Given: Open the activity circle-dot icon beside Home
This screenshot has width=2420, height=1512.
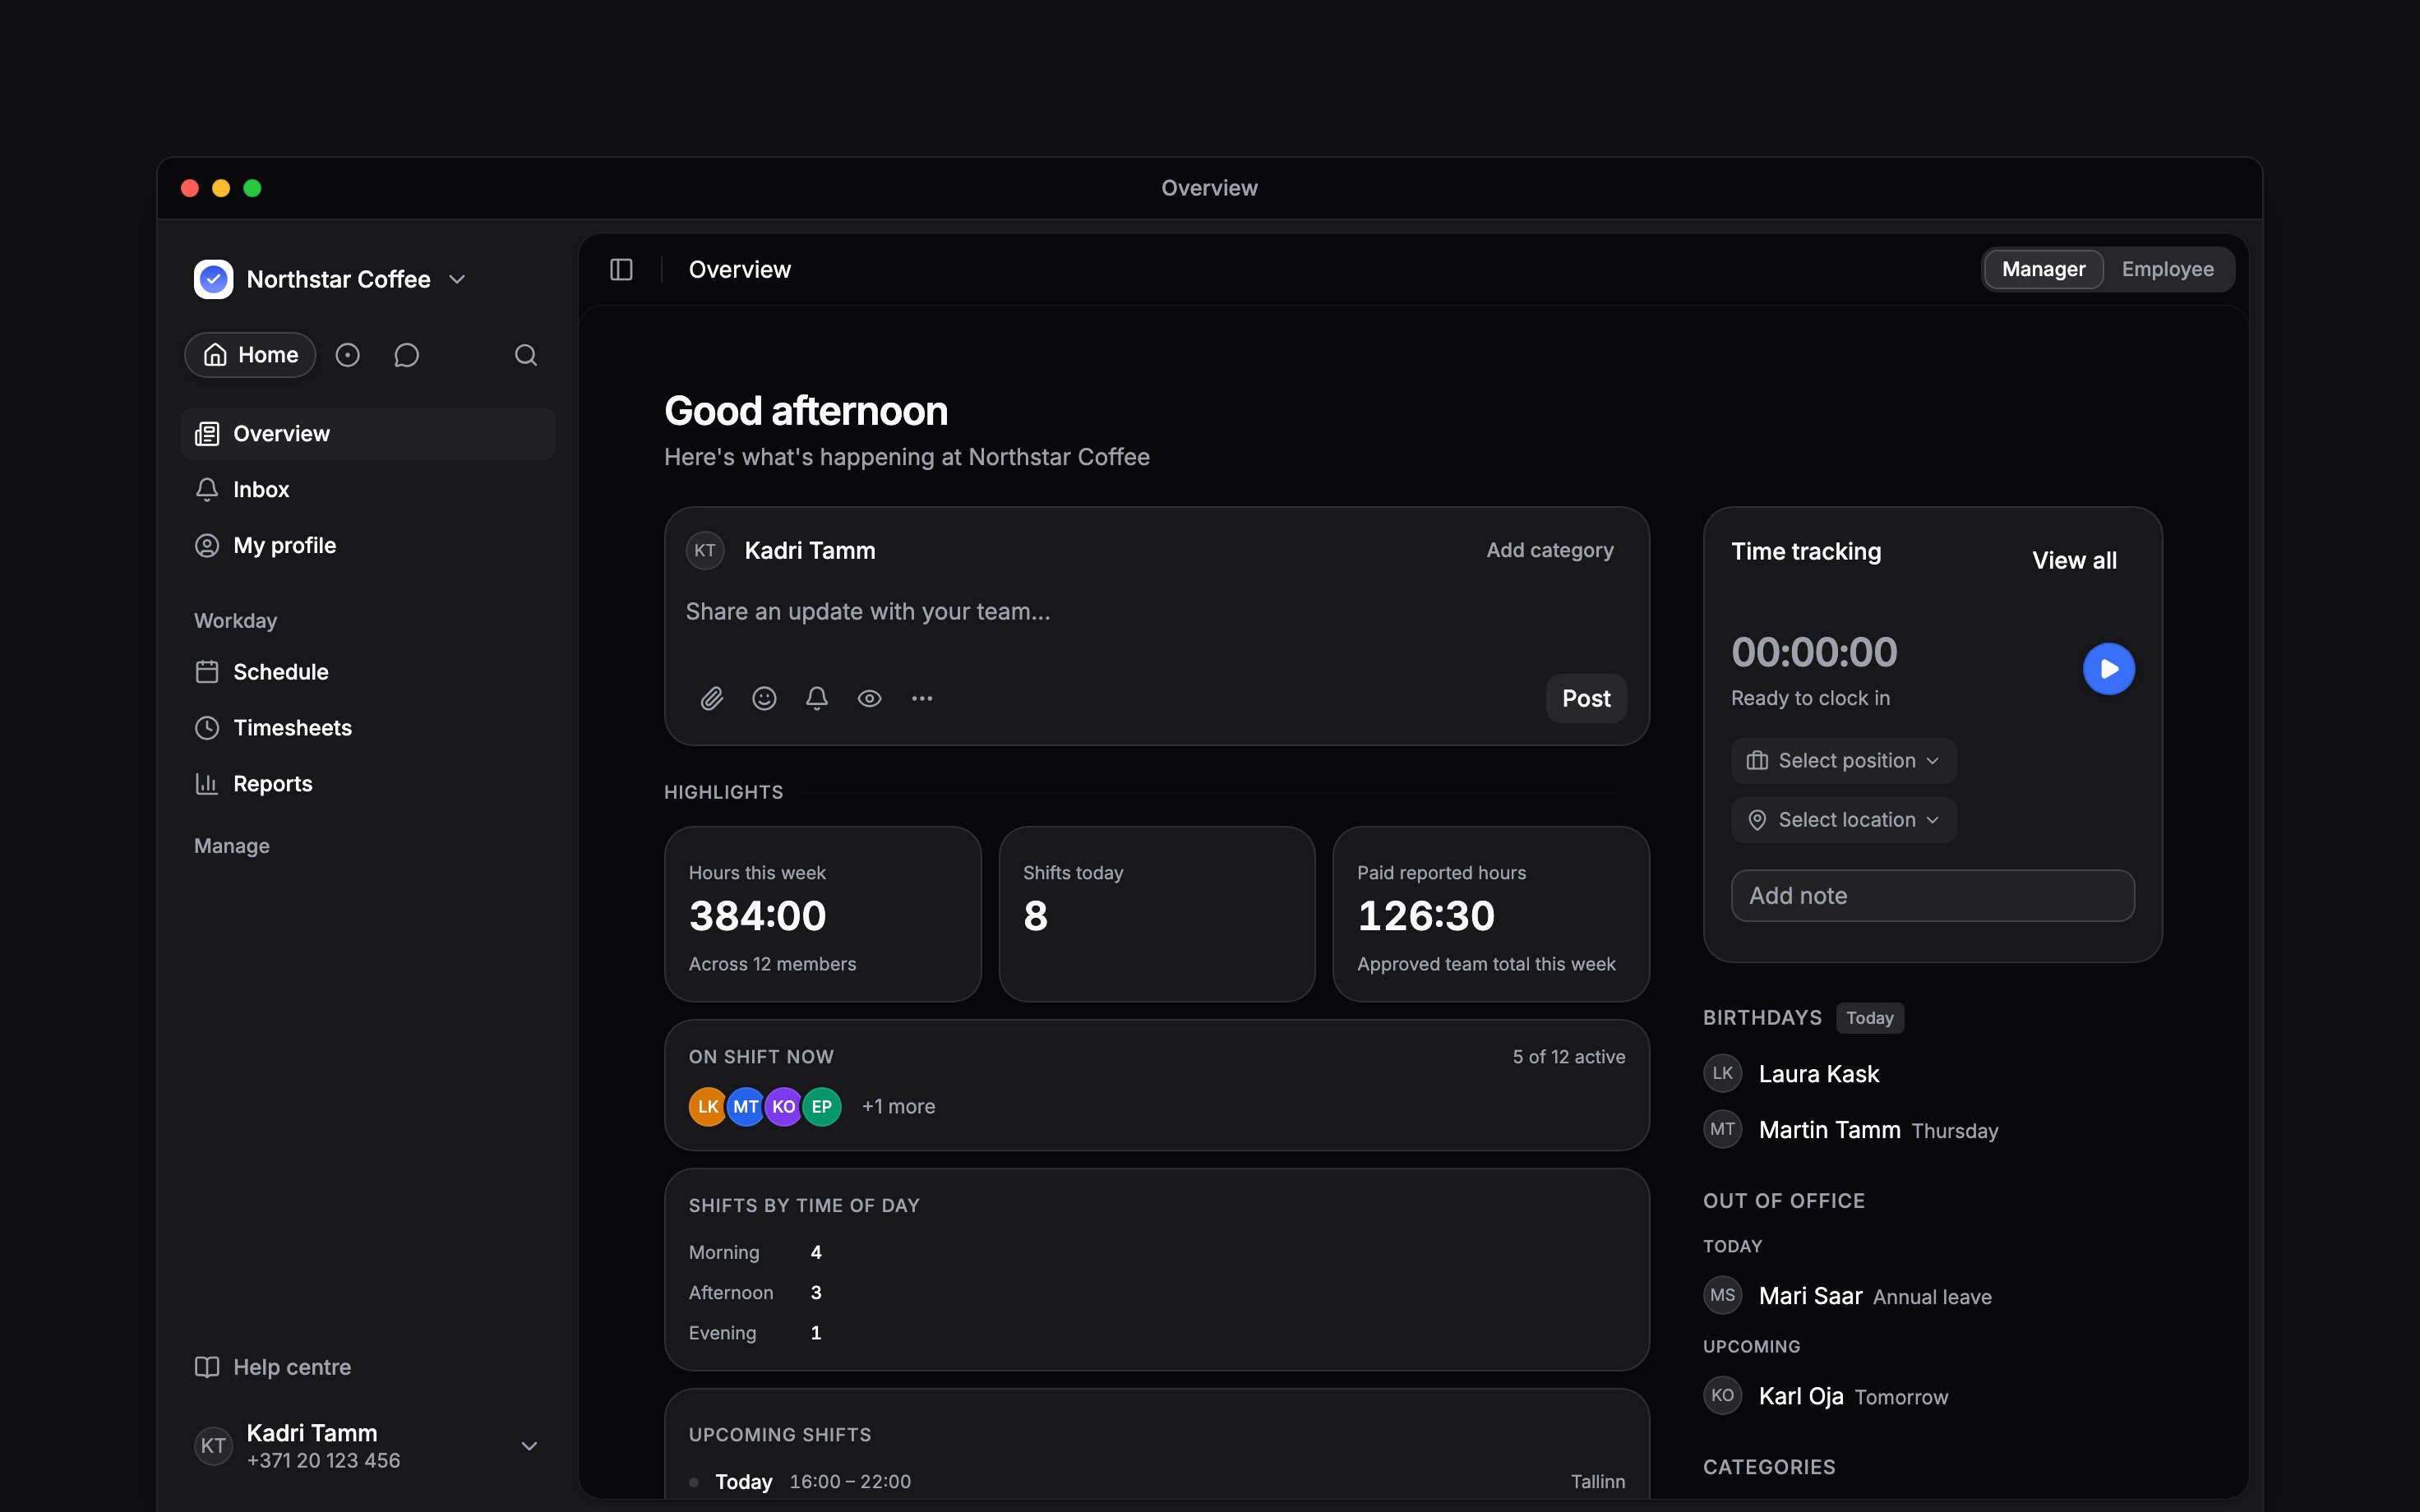Looking at the screenshot, I should tap(347, 355).
